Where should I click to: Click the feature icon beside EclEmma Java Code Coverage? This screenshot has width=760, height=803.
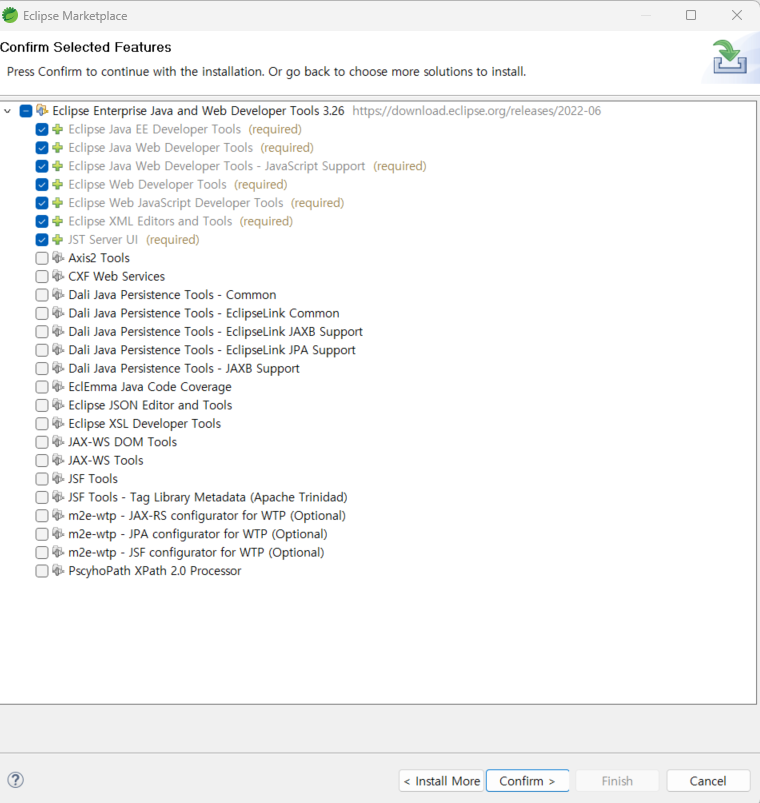(58, 387)
